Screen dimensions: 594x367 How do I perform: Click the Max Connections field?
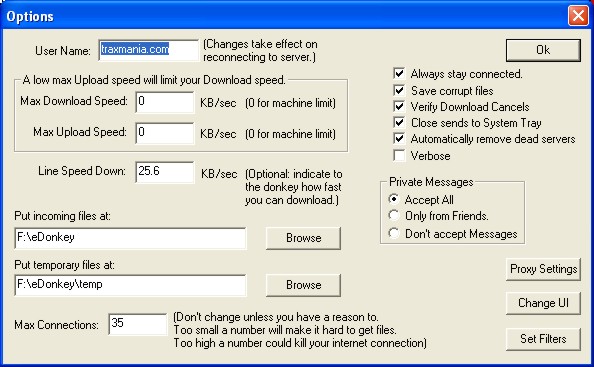(138, 324)
